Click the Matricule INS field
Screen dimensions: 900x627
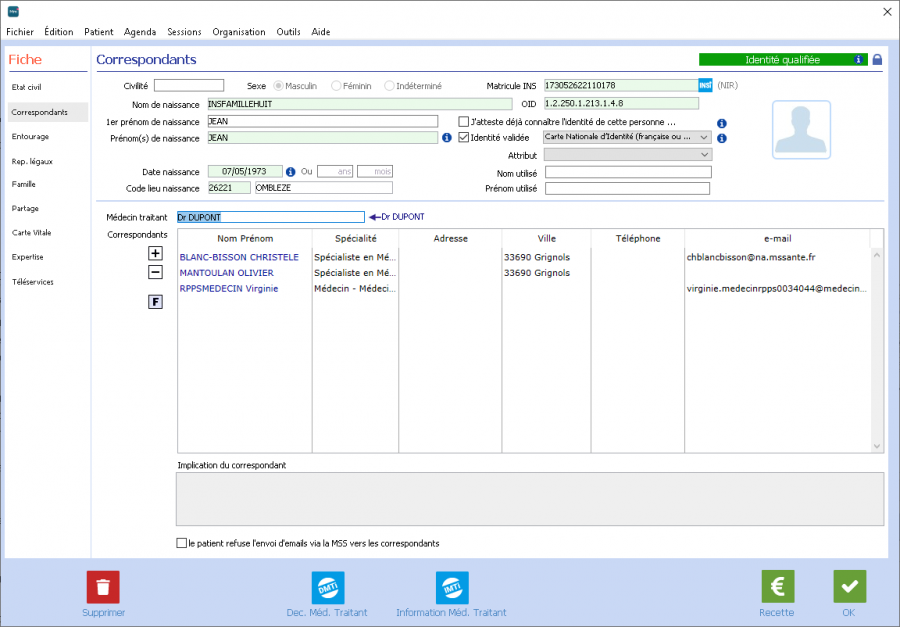[621, 86]
